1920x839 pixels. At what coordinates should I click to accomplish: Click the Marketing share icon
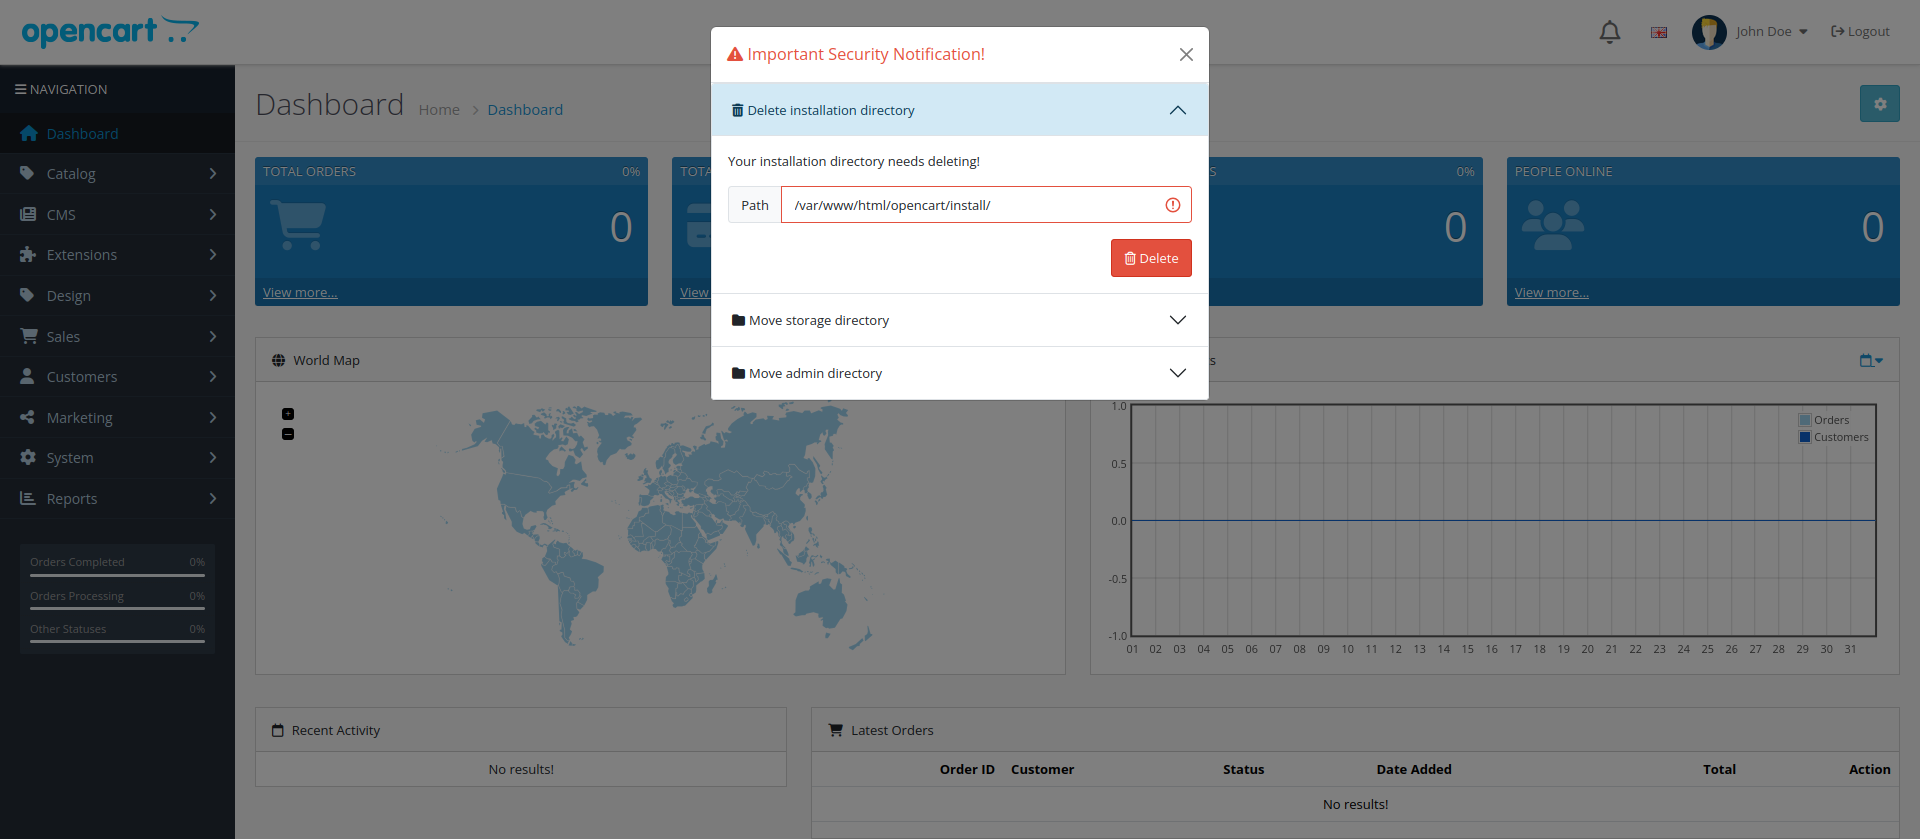[28, 417]
